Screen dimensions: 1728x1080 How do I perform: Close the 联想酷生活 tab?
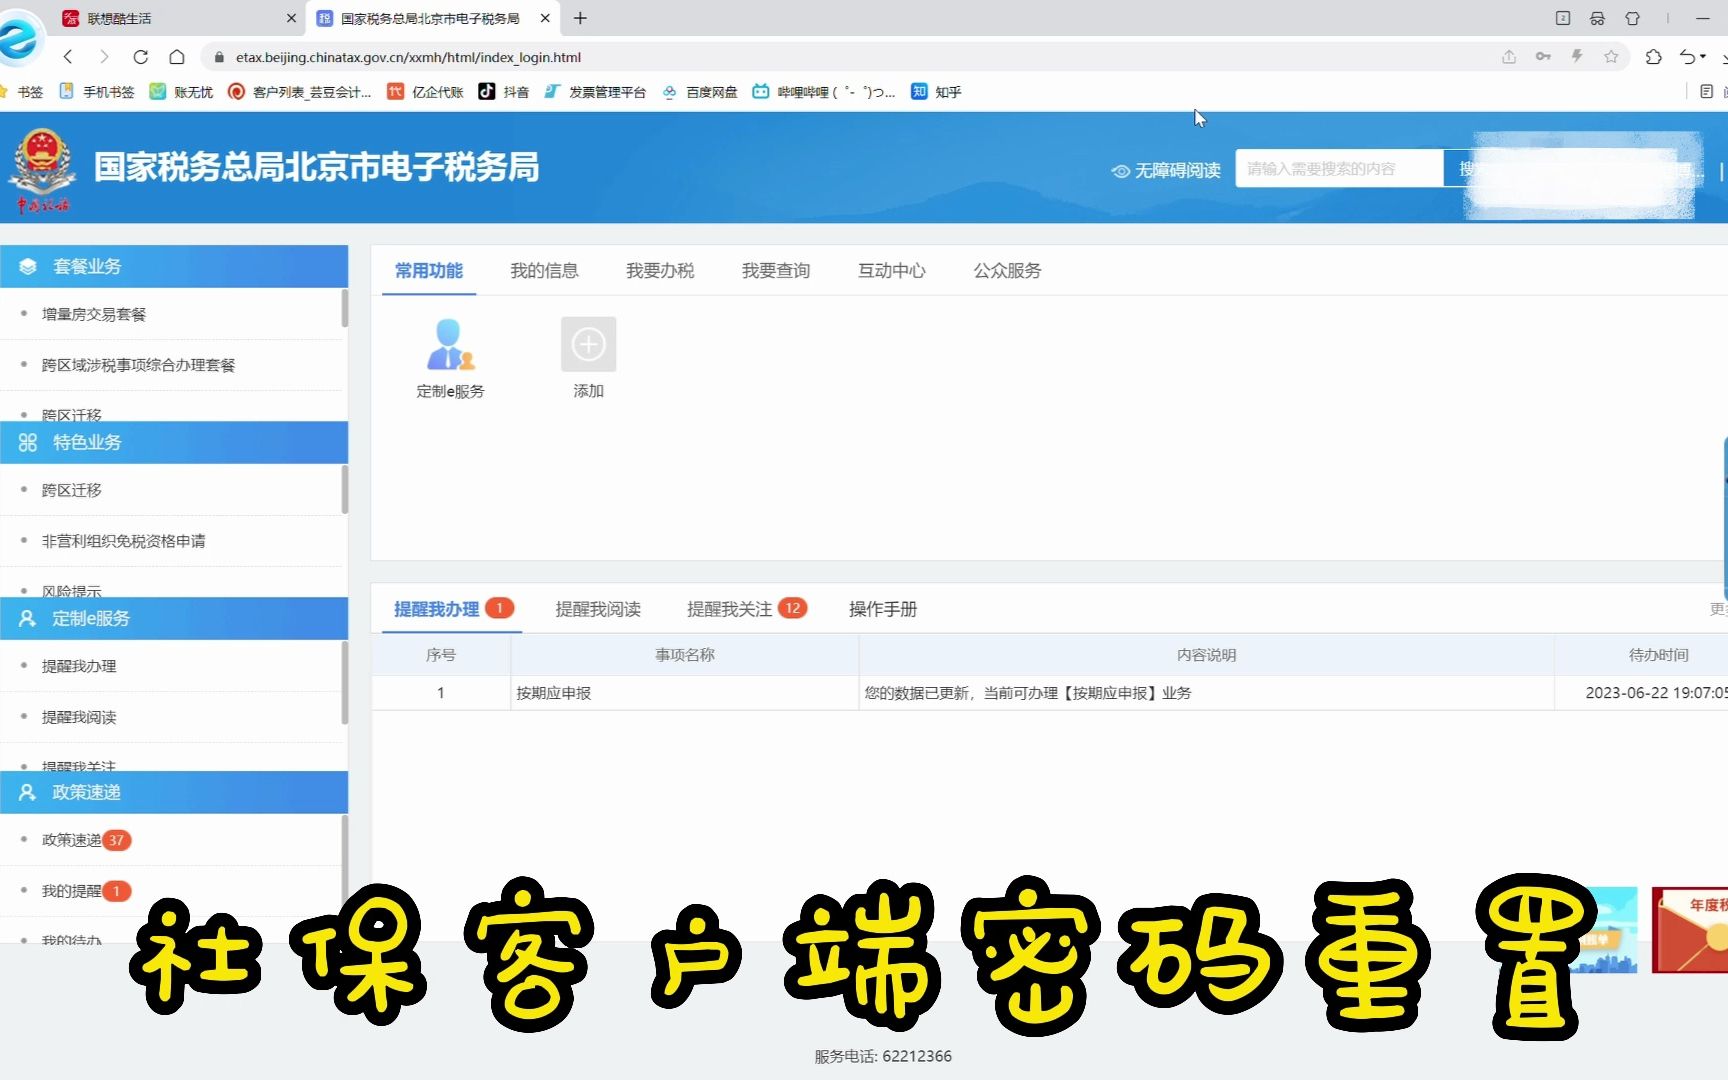coord(291,18)
